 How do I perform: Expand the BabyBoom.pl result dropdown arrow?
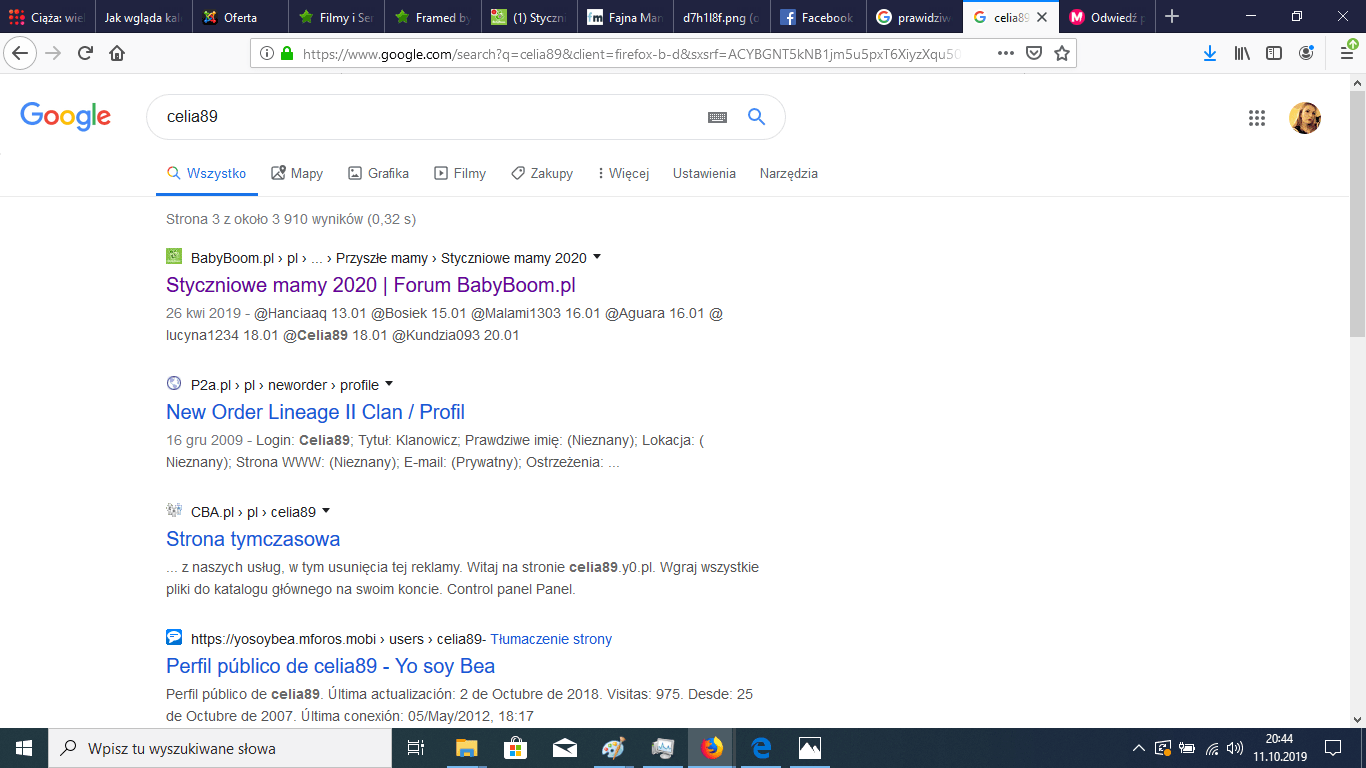click(x=597, y=257)
